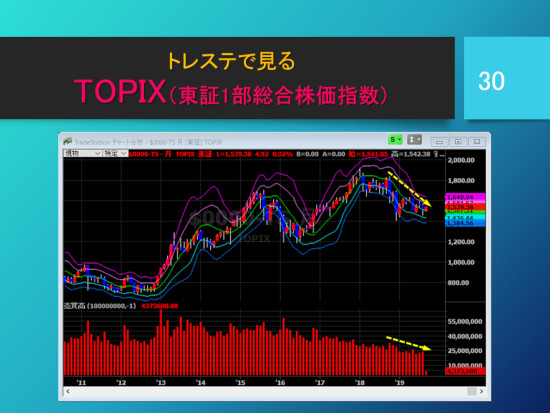Click the 始=1,541.05 open value
Viewport: 550px width, 413px height.
368,154
